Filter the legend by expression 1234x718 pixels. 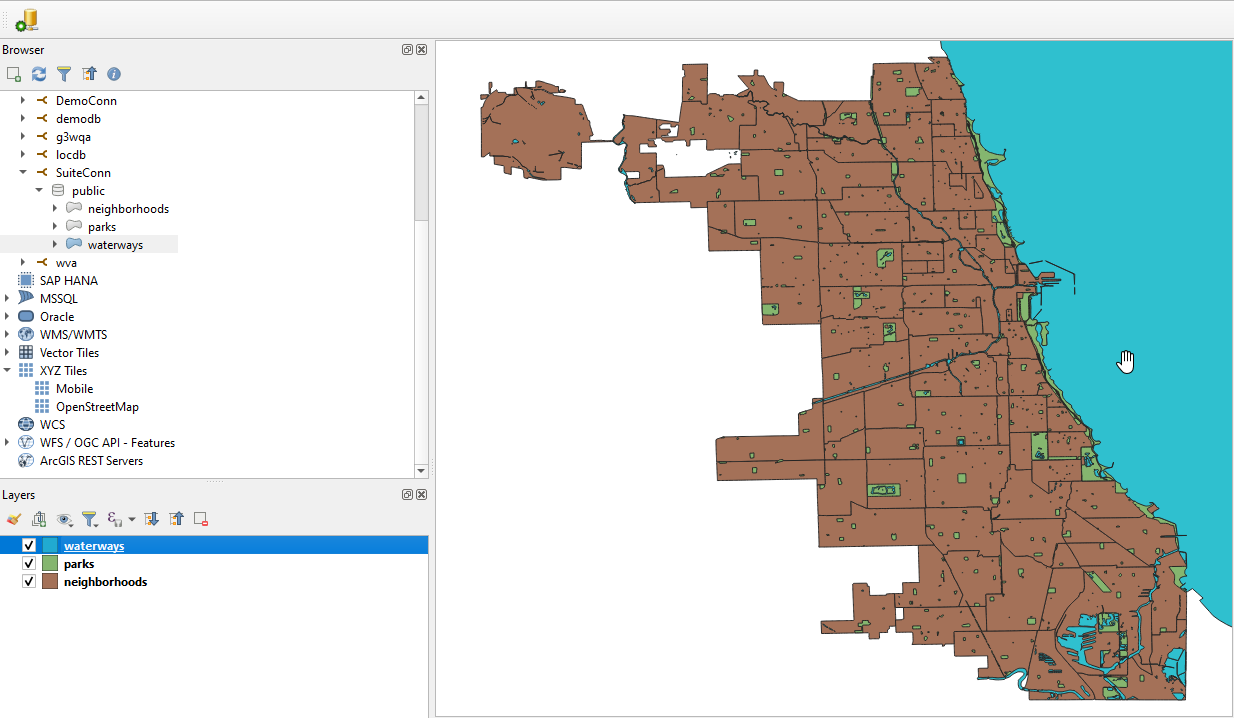click(115, 519)
